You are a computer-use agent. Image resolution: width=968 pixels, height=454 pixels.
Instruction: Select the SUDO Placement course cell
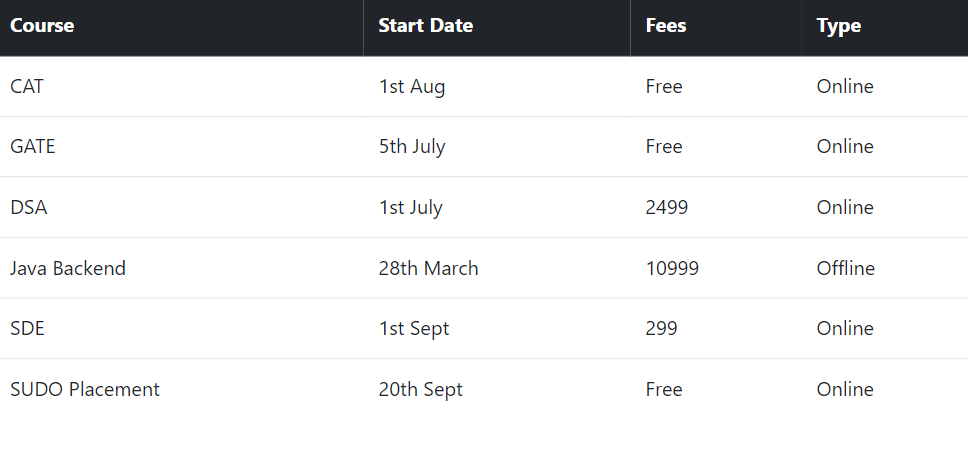coord(85,389)
